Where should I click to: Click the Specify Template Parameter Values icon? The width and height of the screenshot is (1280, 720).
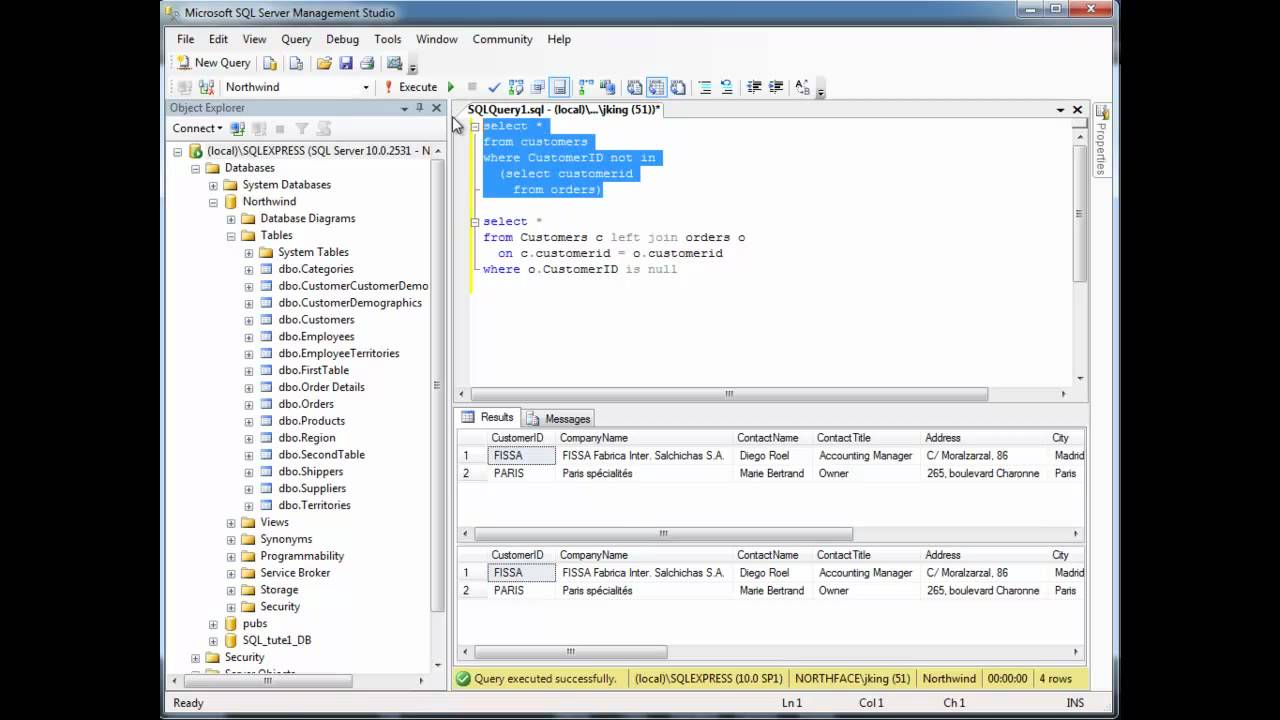(803, 87)
